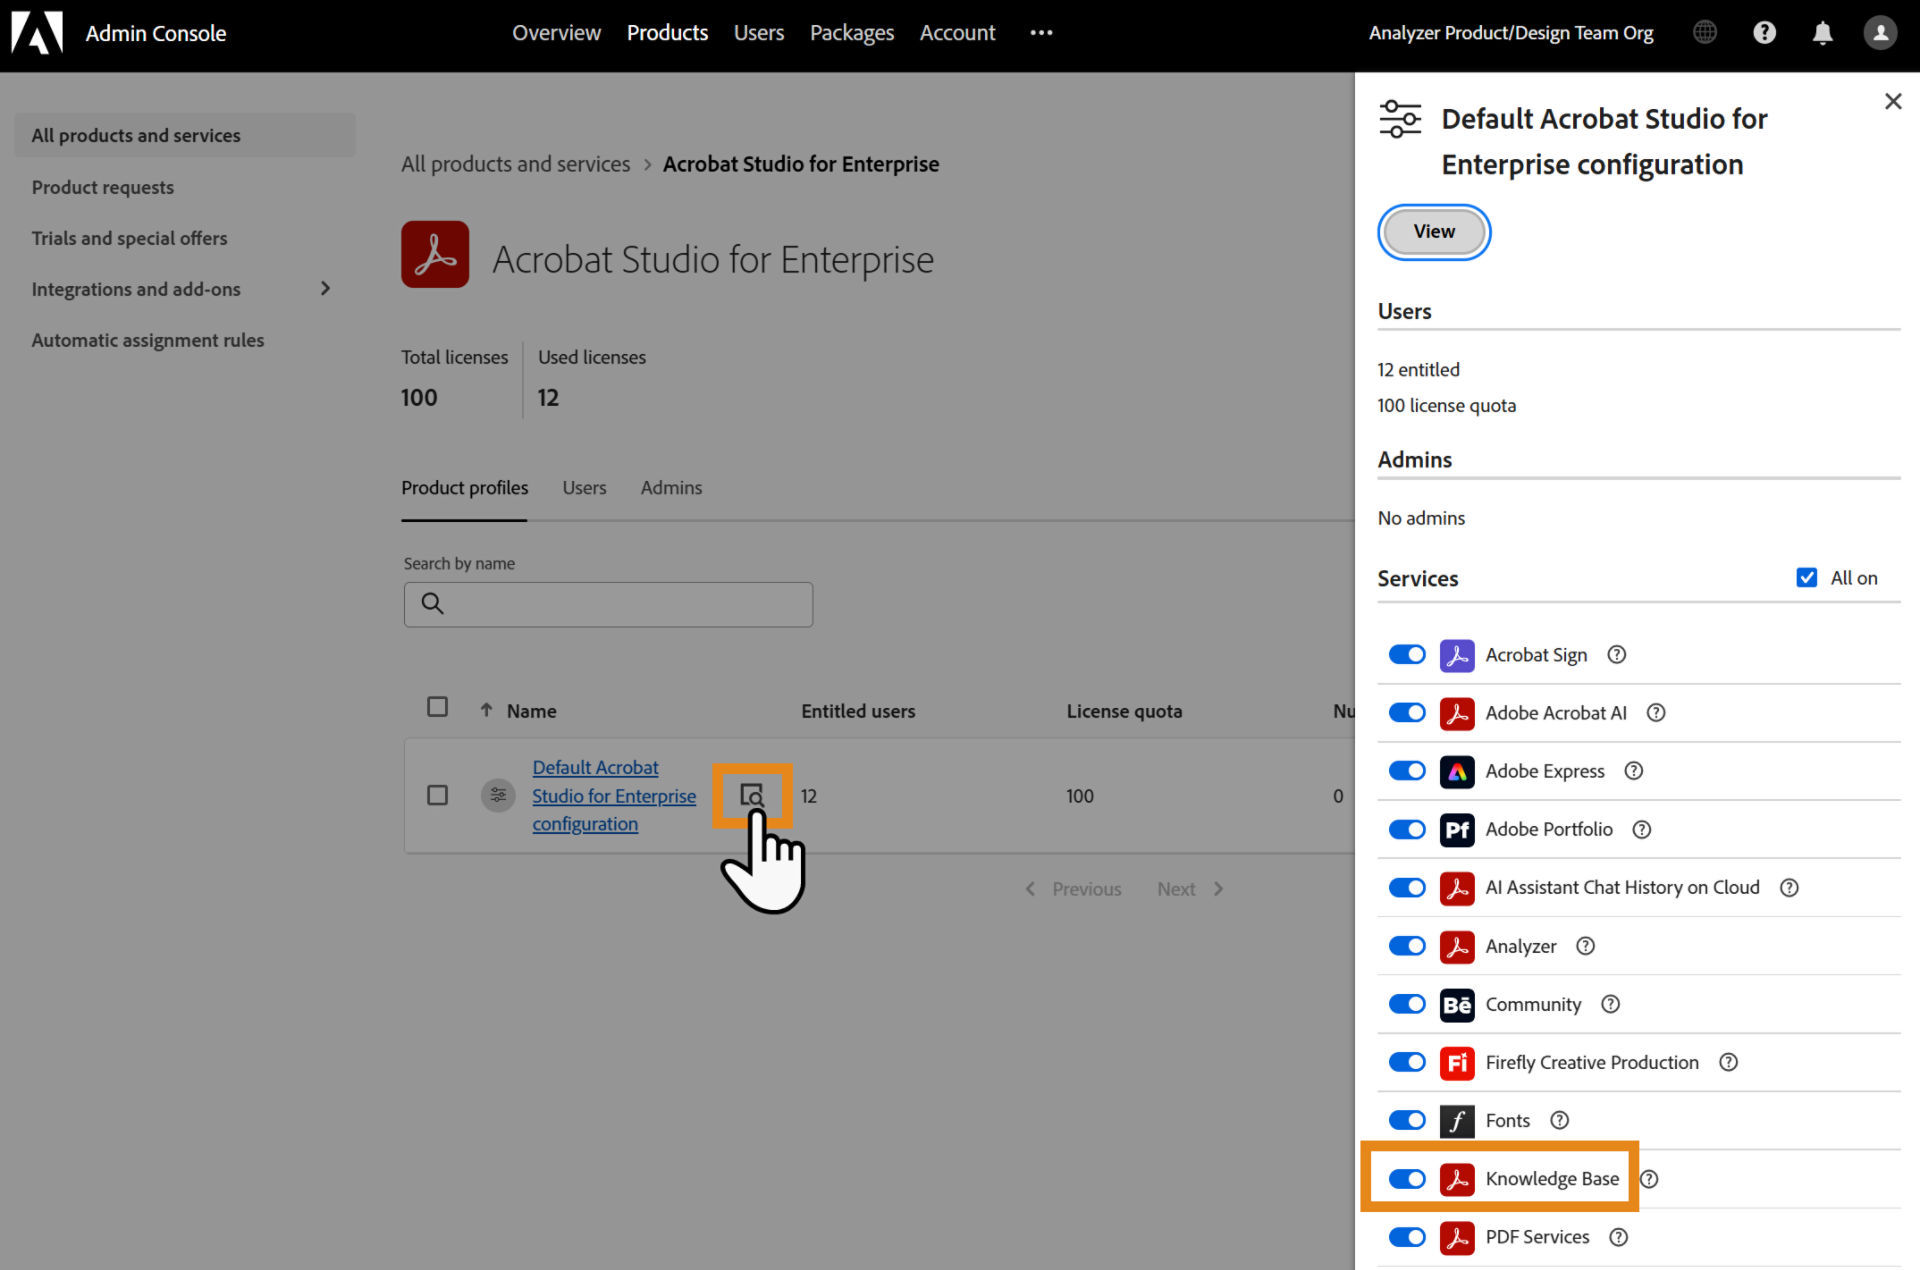Click the help icon beside Adobe Portfolio
The image size is (1920, 1270).
click(1642, 829)
